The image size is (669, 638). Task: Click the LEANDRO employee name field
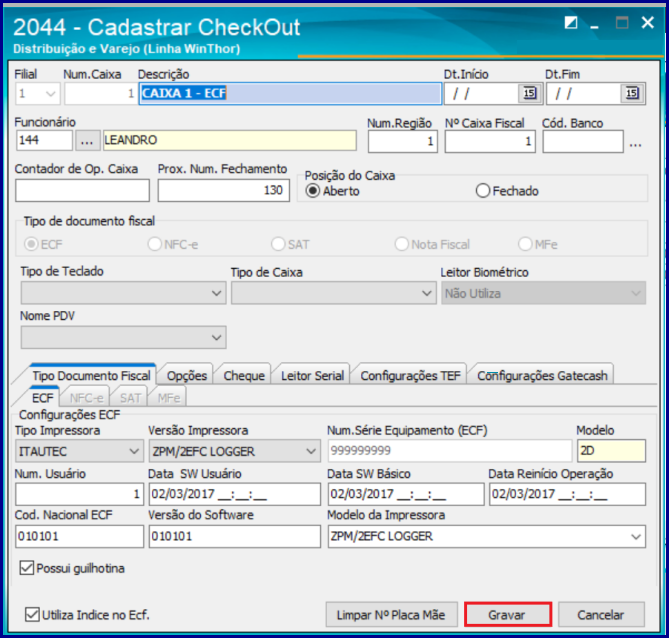(x=230, y=140)
